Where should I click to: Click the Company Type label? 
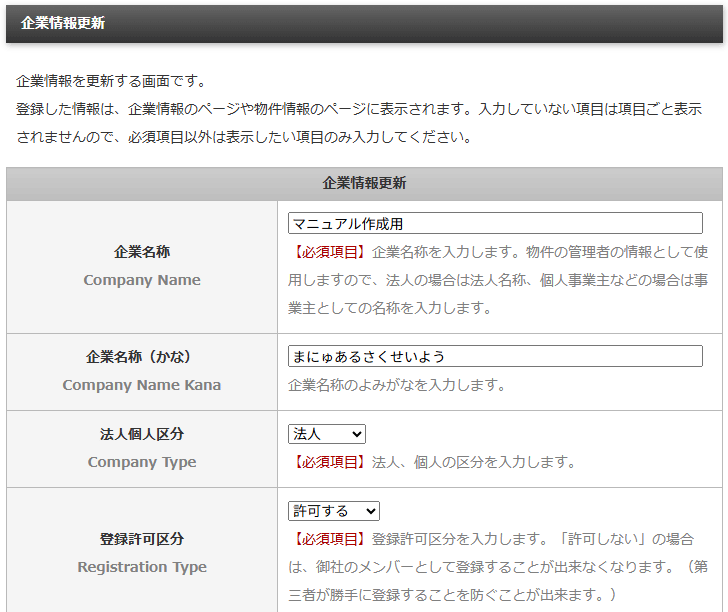click(x=142, y=462)
